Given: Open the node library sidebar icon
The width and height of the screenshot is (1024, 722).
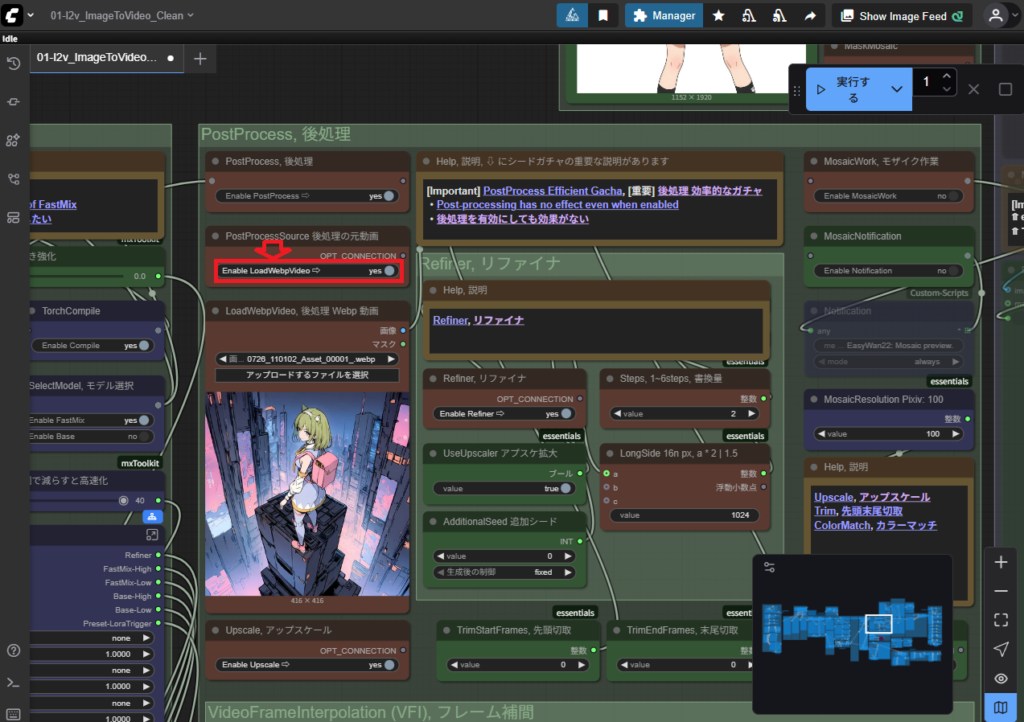Looking at the screenshot, I should click(x=13, y=140).
